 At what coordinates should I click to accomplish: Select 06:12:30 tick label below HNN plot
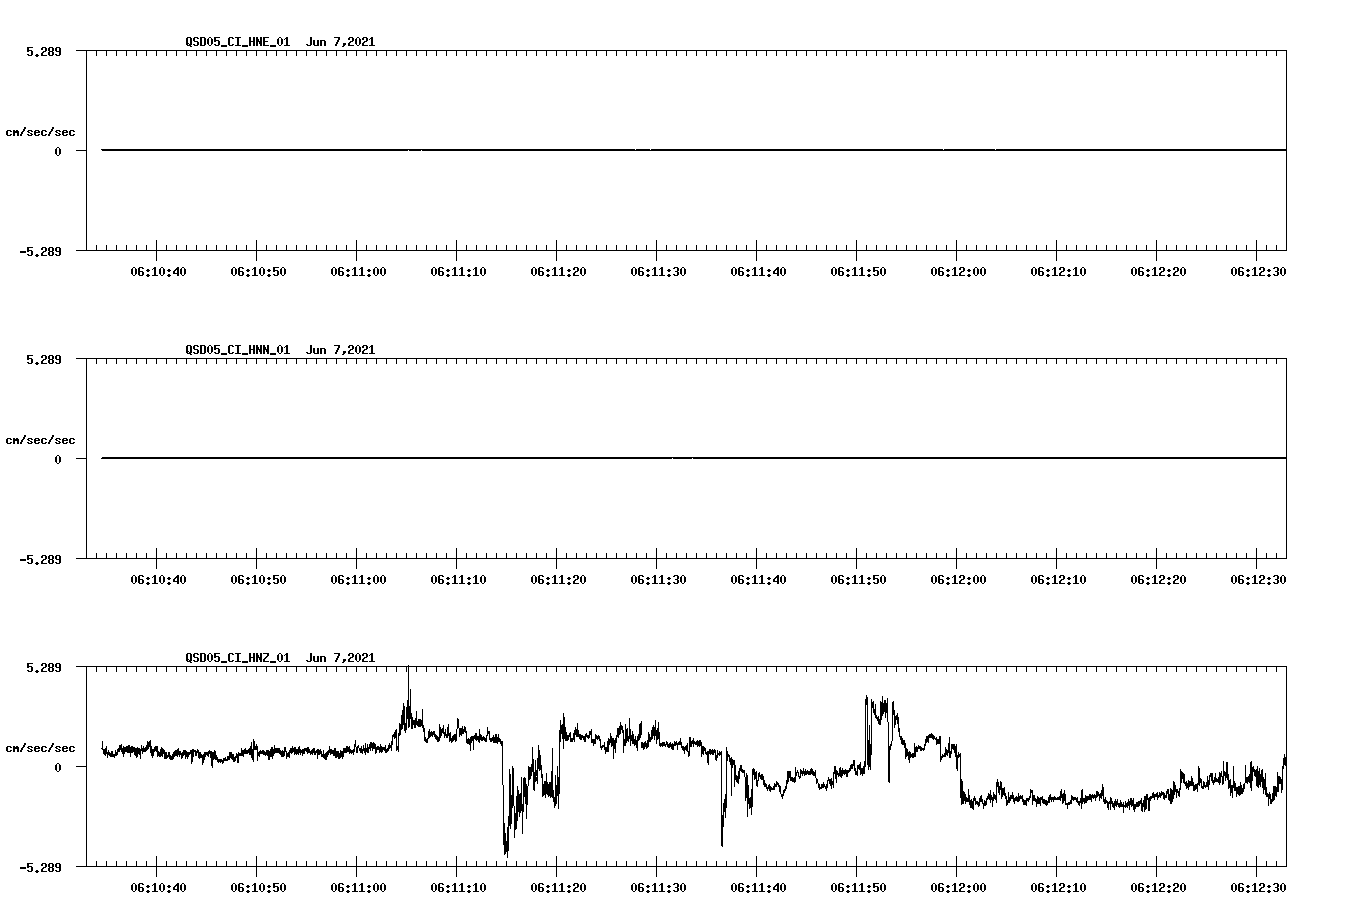1258,580
